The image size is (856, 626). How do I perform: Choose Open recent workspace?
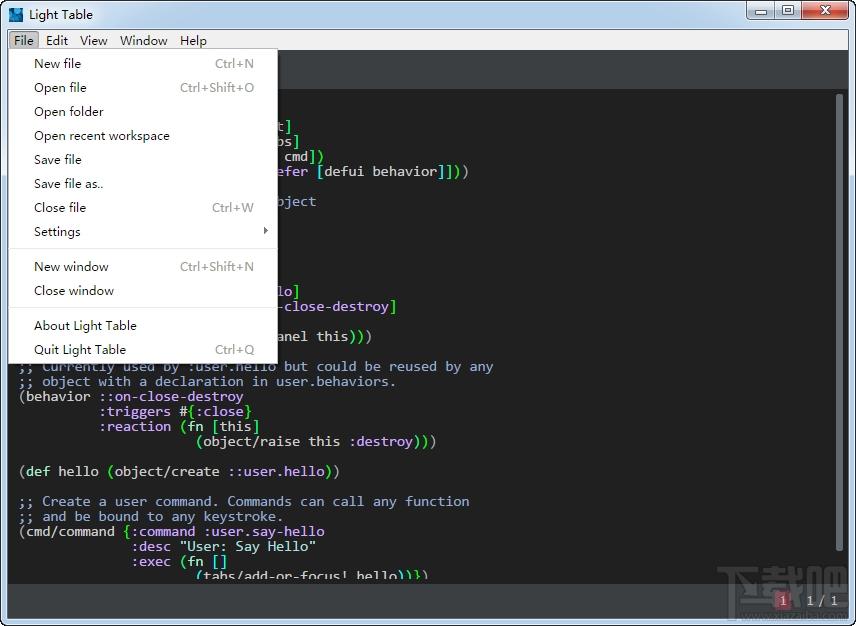pos(143,136)
